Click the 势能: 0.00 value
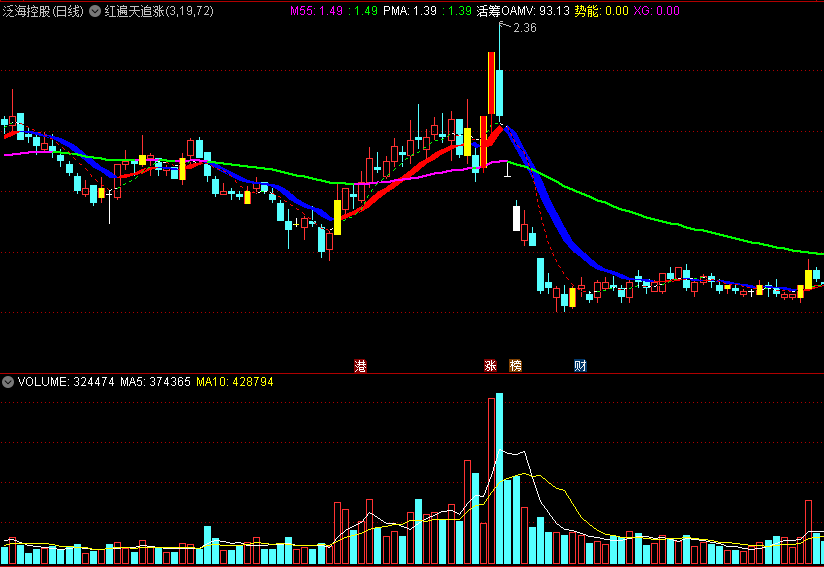Screen dimensions: 824x567 (x=601, y=11)
